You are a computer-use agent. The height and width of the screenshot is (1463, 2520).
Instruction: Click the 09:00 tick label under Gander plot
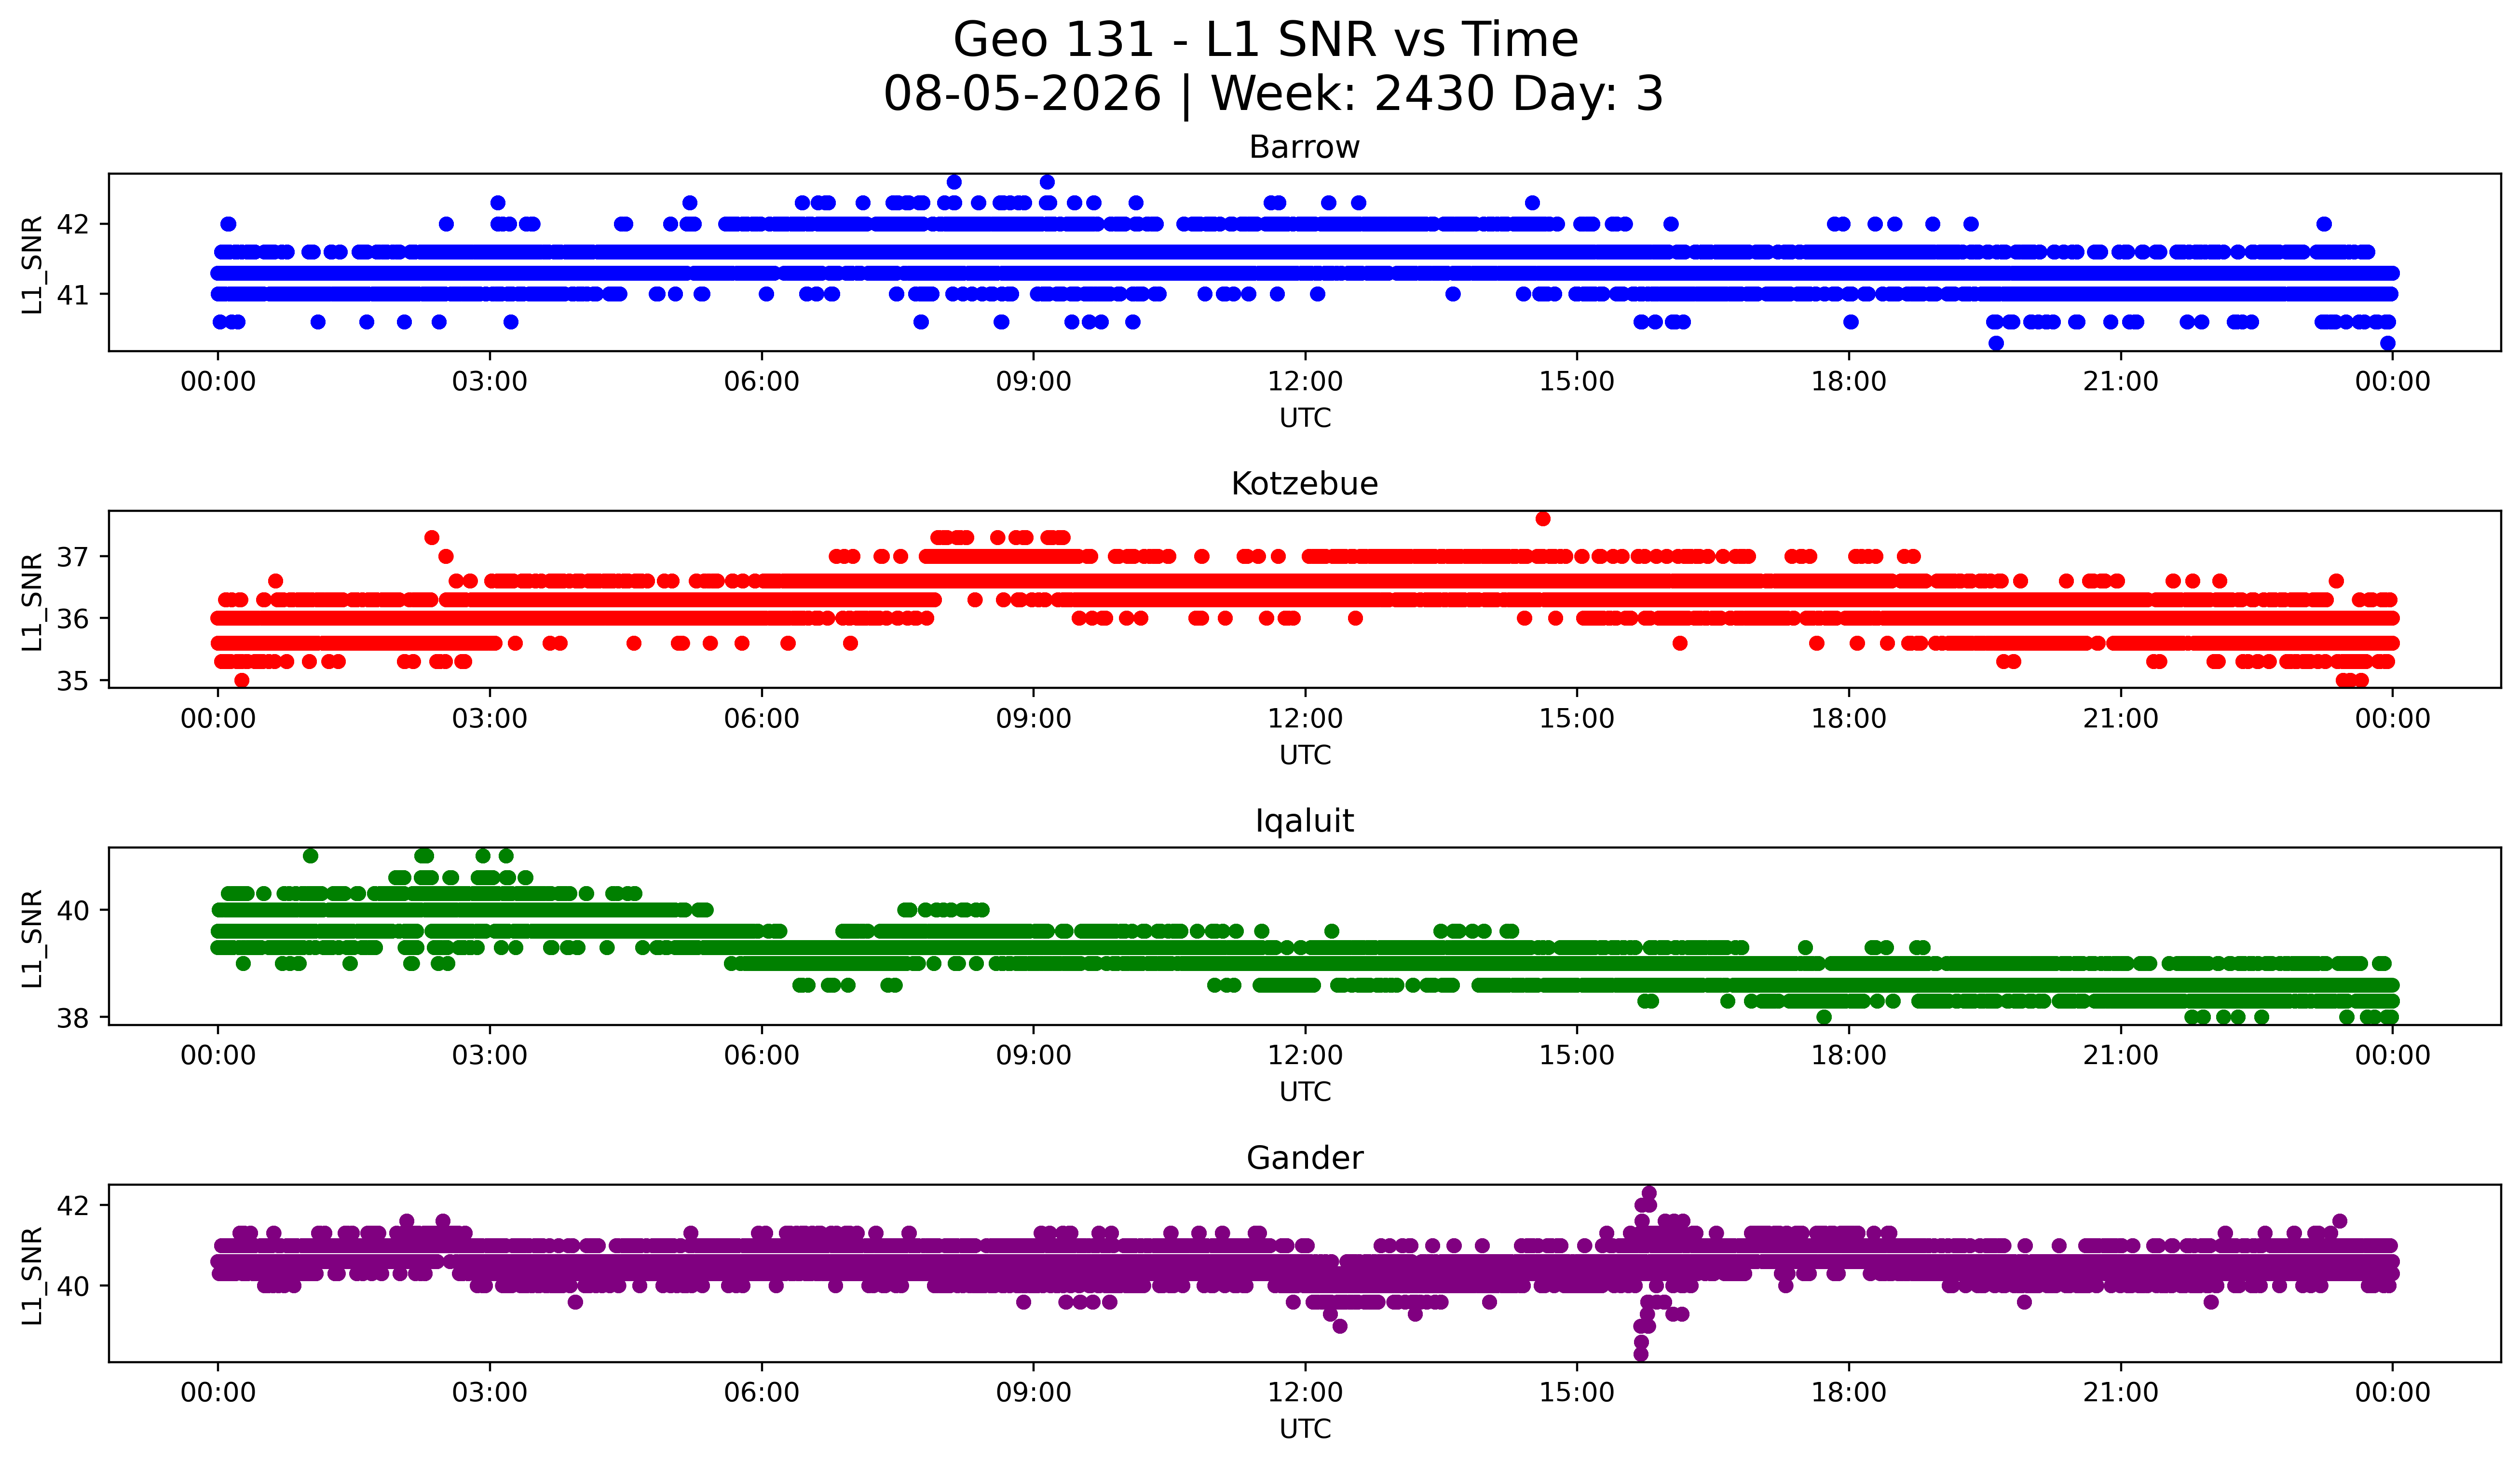[x=1033, y=1393]
